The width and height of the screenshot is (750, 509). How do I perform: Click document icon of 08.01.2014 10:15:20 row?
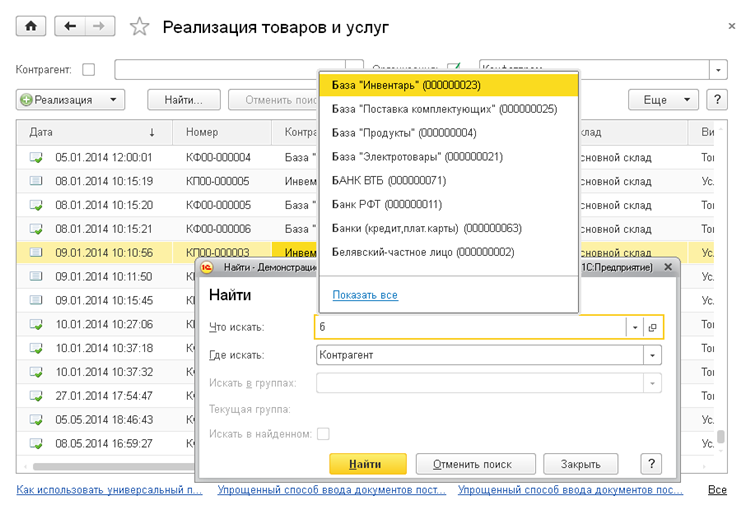(x=36, y=205)
